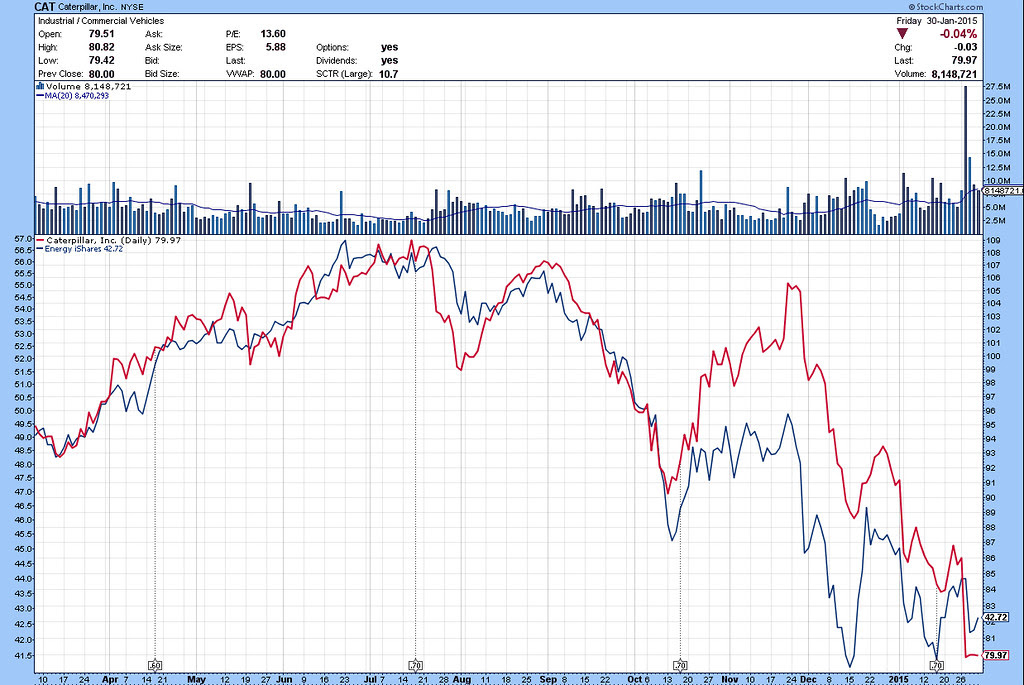Click the red 79.97 price tag on right axis
Image resolution: width=1024 pixels, height=685 pixels.
coord(997,655)
